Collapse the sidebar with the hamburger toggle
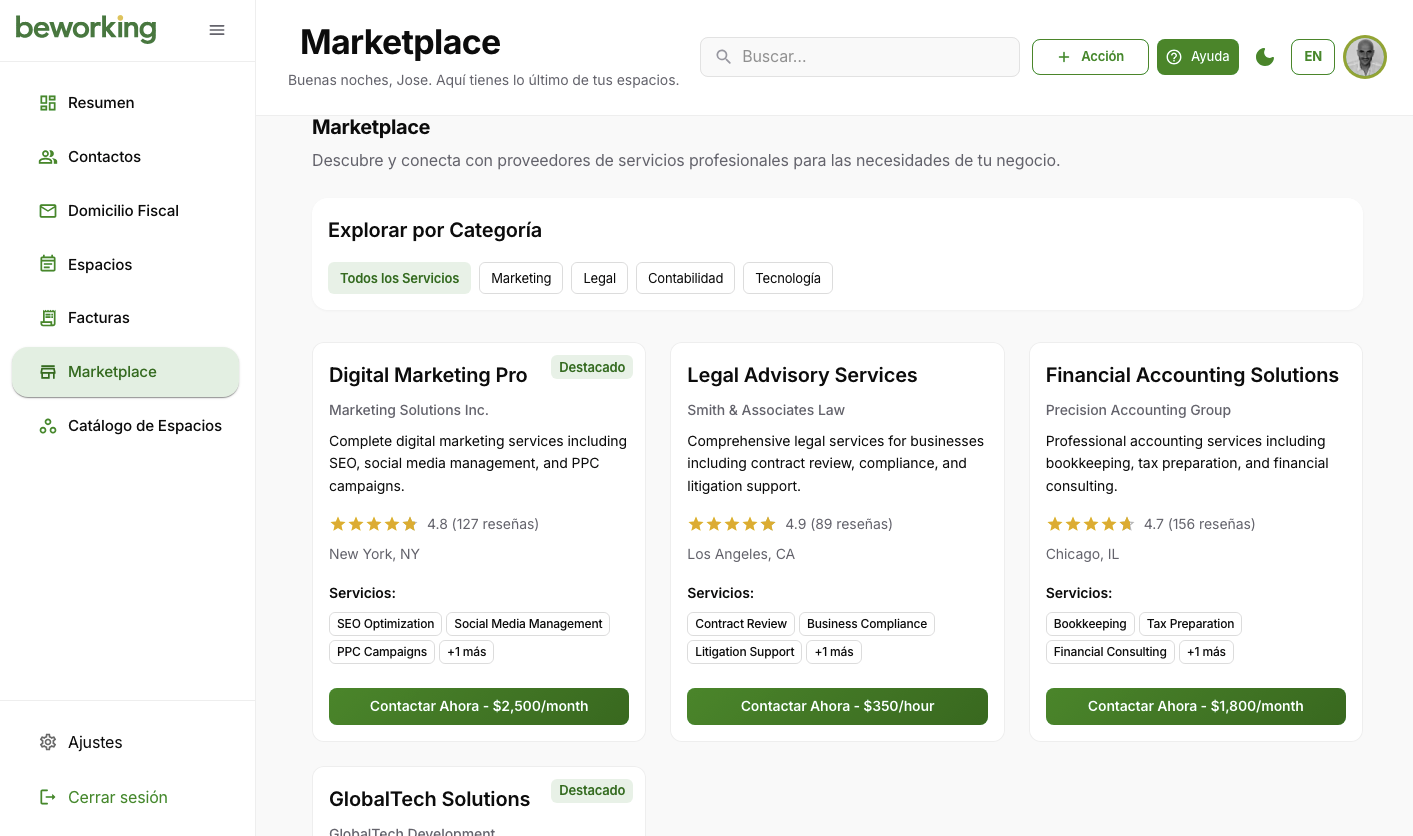1413x836 pixels. click(x=217, y=30)
